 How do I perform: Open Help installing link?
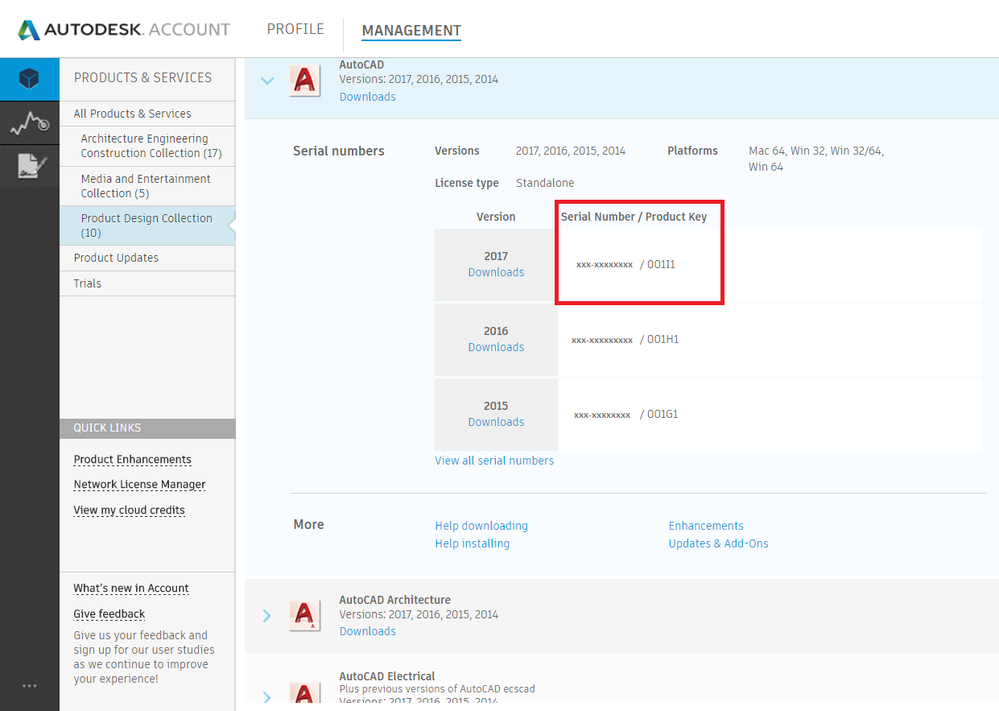(x=472, y=543)
